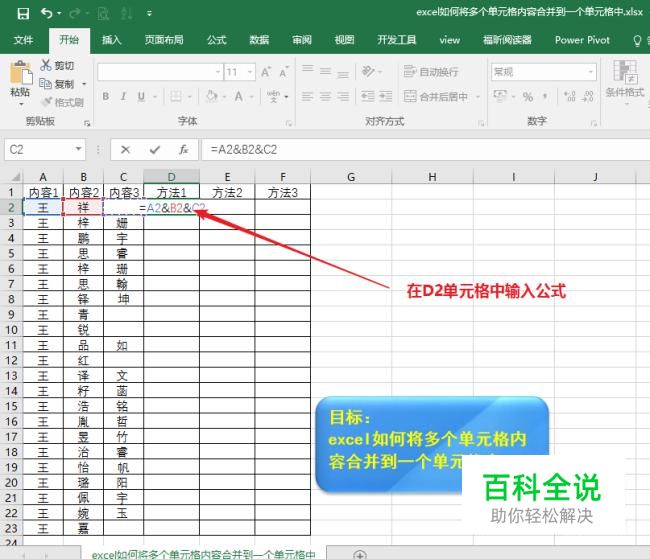Click the Fill Color bucket icon
This screenshot has height=559, width=650.
tap(211, 97)
